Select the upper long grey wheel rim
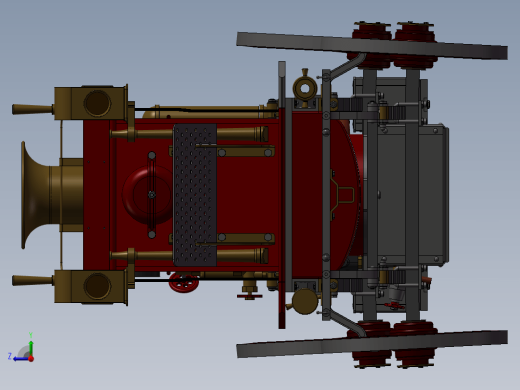Screen dimensions: 520x390 coord(372,46)
